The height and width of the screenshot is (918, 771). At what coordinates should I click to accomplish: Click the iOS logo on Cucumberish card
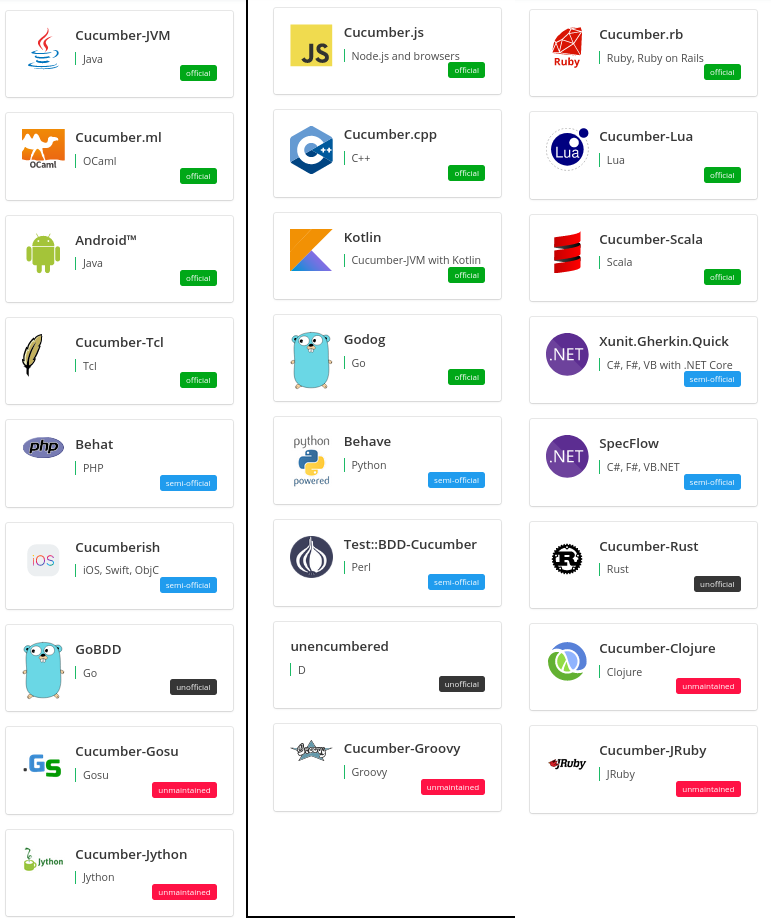point(43,560)
